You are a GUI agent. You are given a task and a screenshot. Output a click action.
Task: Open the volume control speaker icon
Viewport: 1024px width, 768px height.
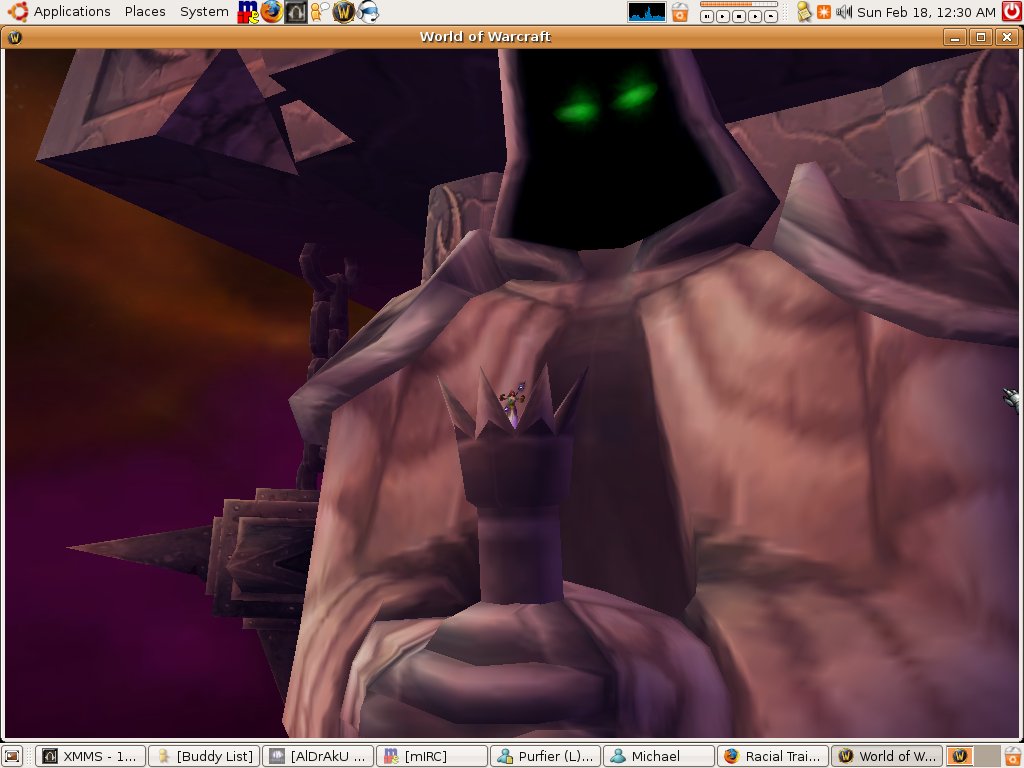pyautogui.click(x=844, y=12)
